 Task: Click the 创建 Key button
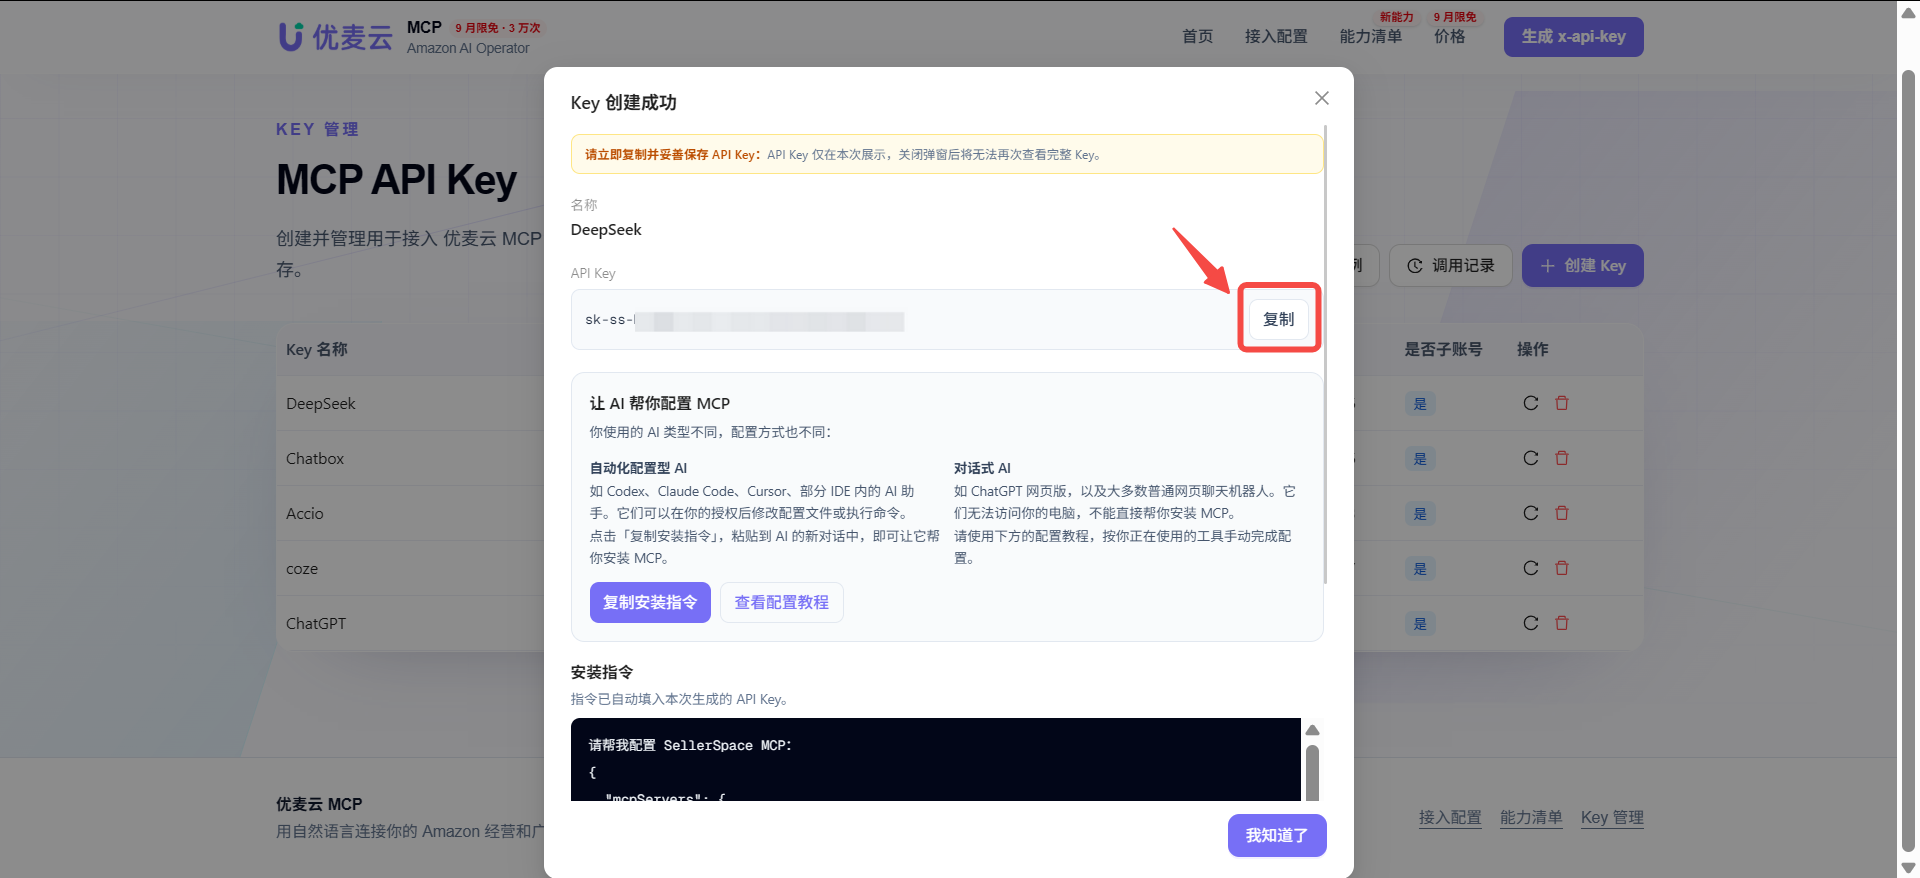point(1583,266)
